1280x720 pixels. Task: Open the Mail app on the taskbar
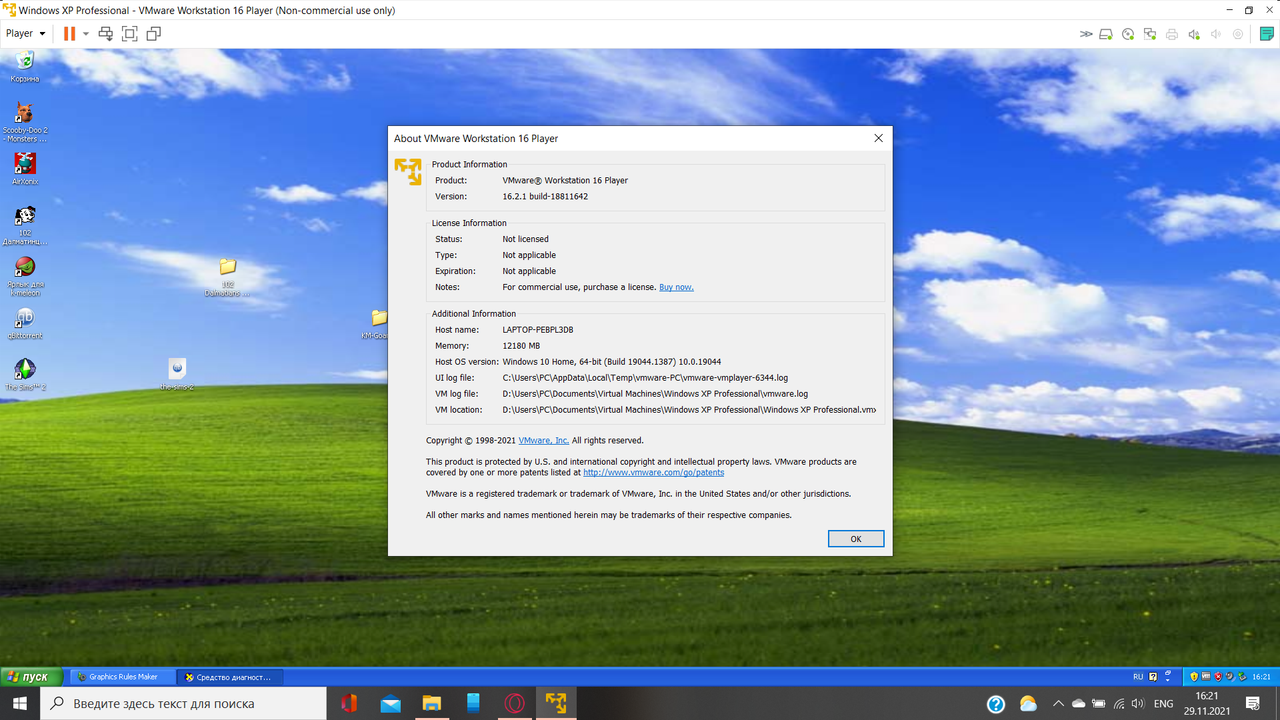390,704
